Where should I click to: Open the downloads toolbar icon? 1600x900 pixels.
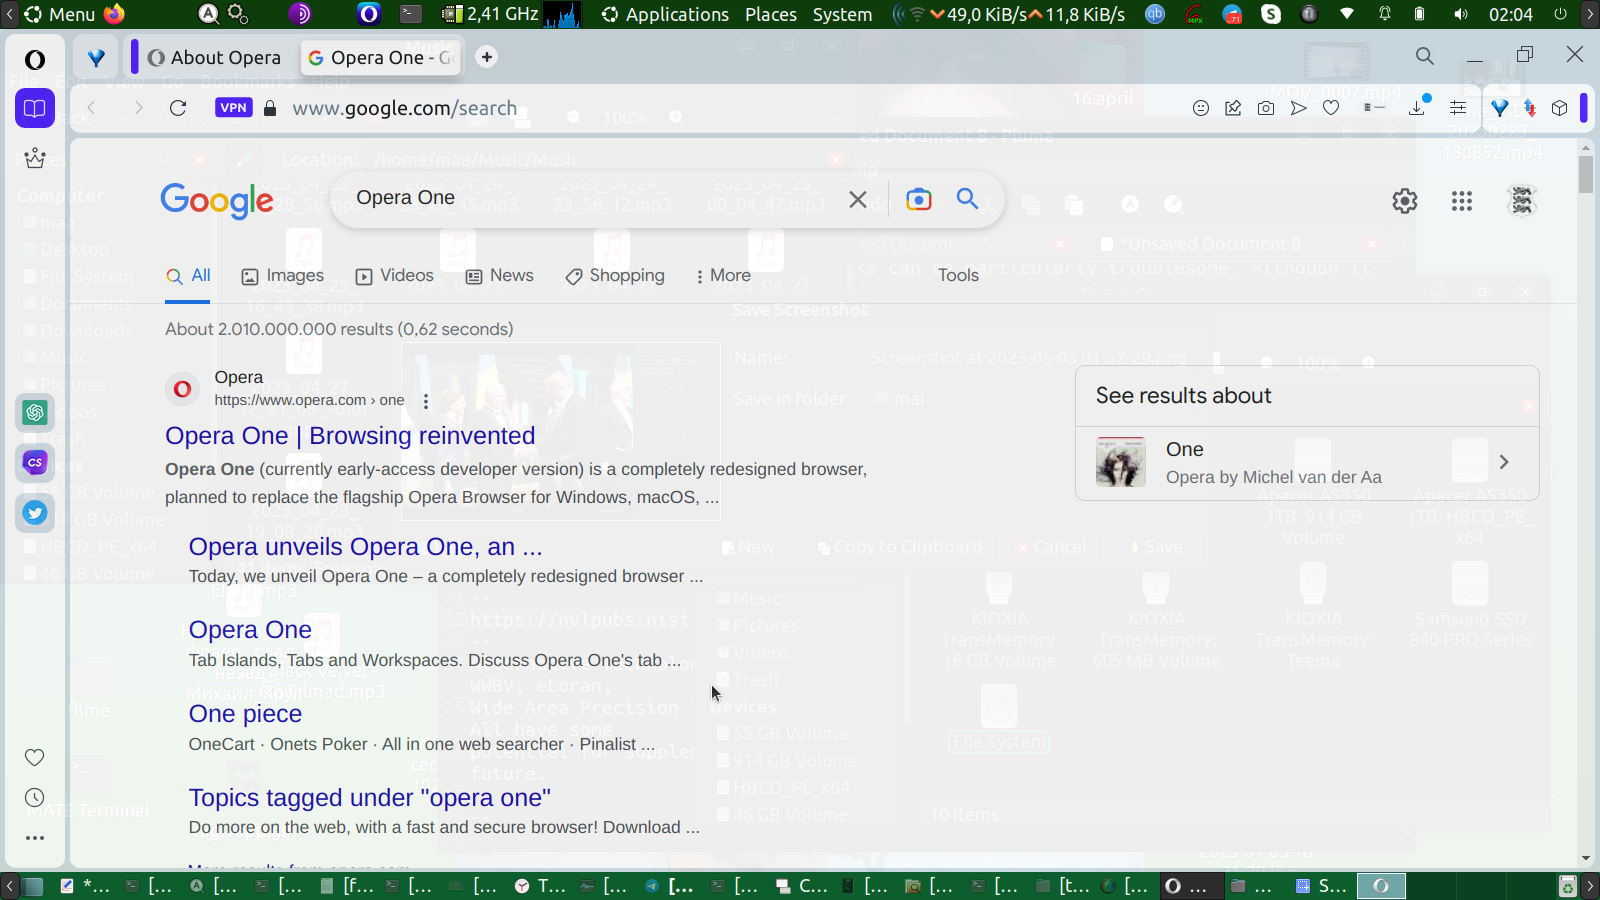1417,108
